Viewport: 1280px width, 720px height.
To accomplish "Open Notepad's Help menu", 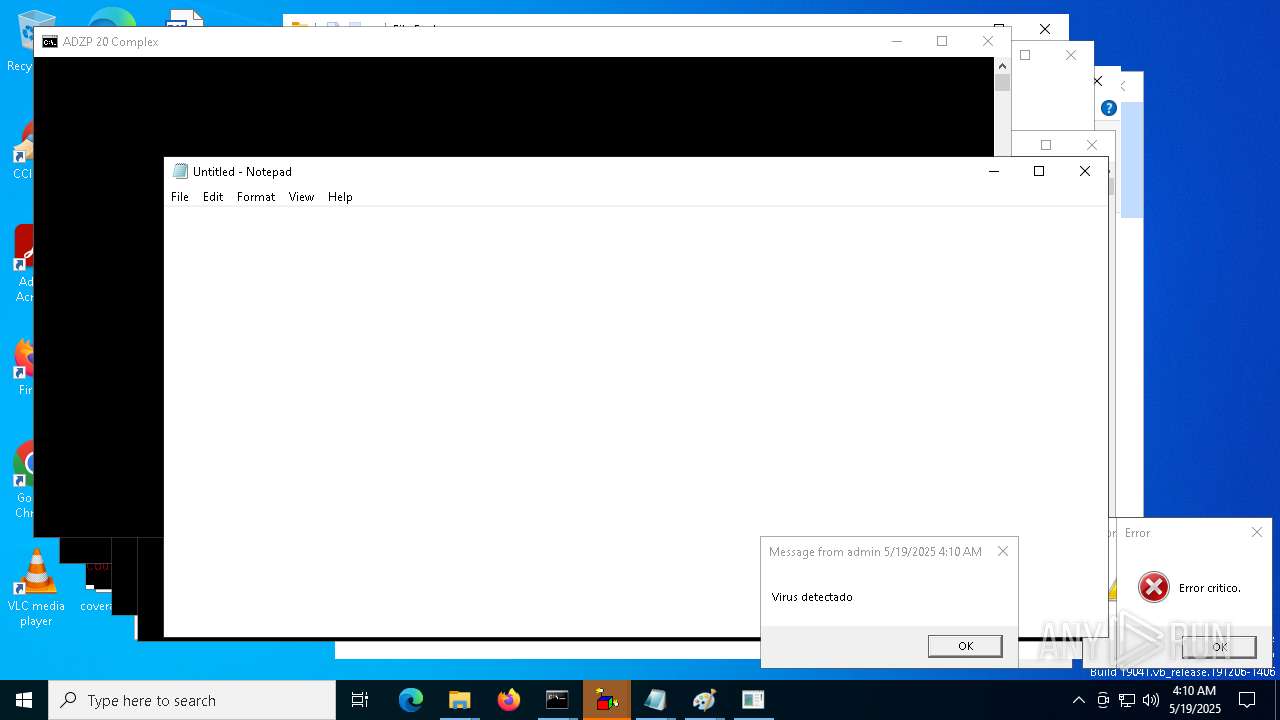I will click(x=340, y=197).
